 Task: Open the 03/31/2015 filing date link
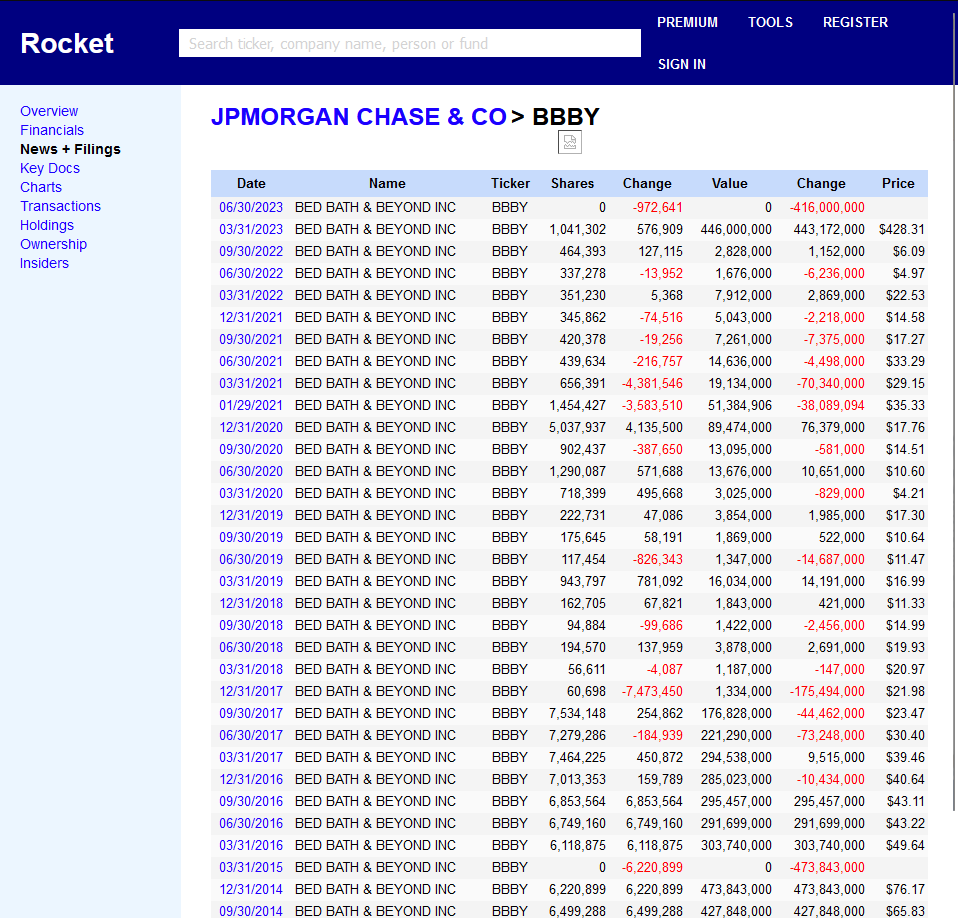click(x=251, y=867)
